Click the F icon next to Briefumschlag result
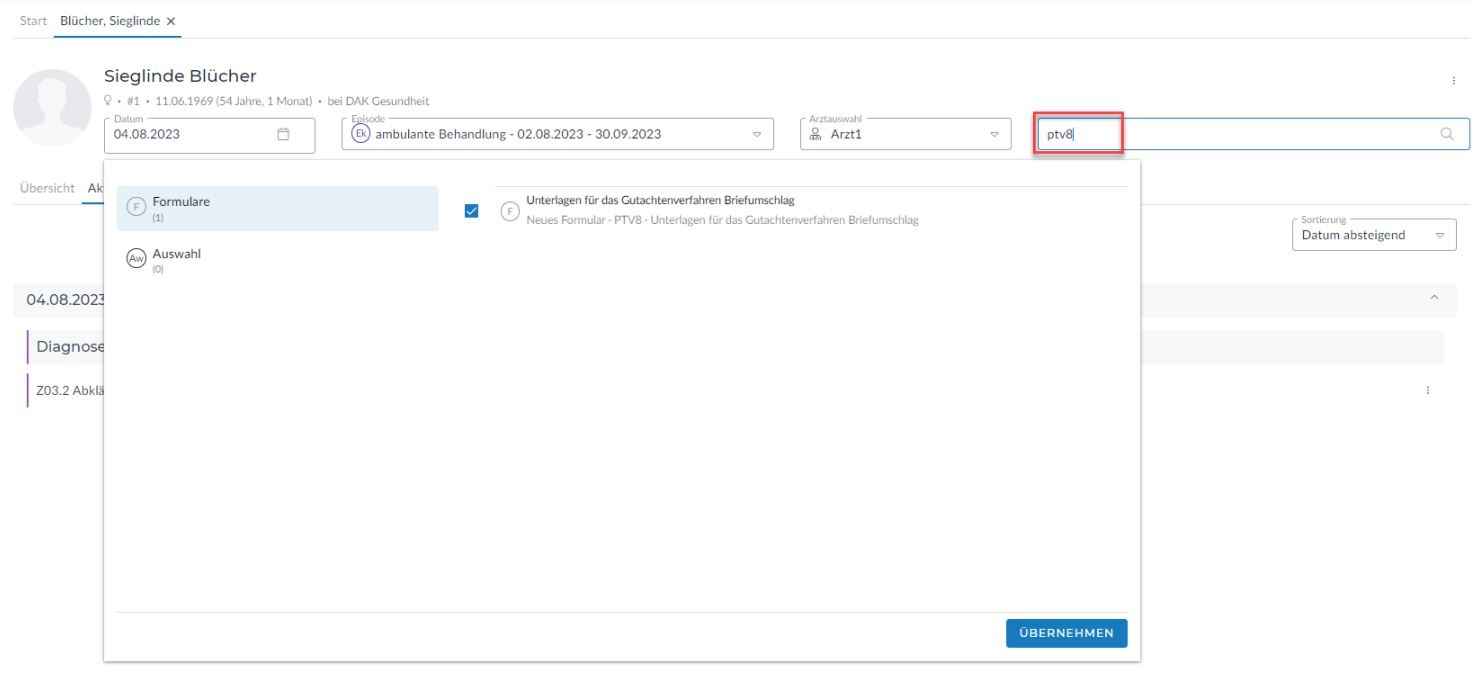The width and height of the screenshot is (1475, 684). click(510, 211)
